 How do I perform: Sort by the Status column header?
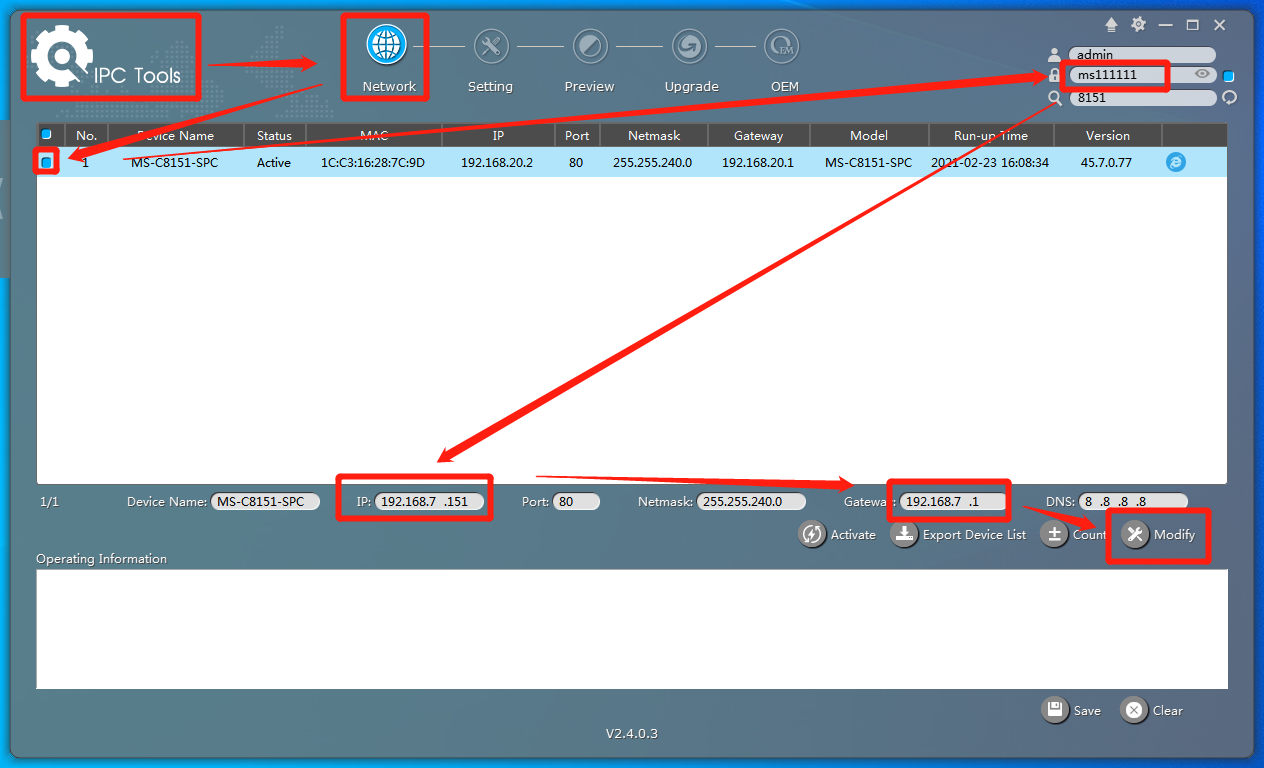(274, 135)
